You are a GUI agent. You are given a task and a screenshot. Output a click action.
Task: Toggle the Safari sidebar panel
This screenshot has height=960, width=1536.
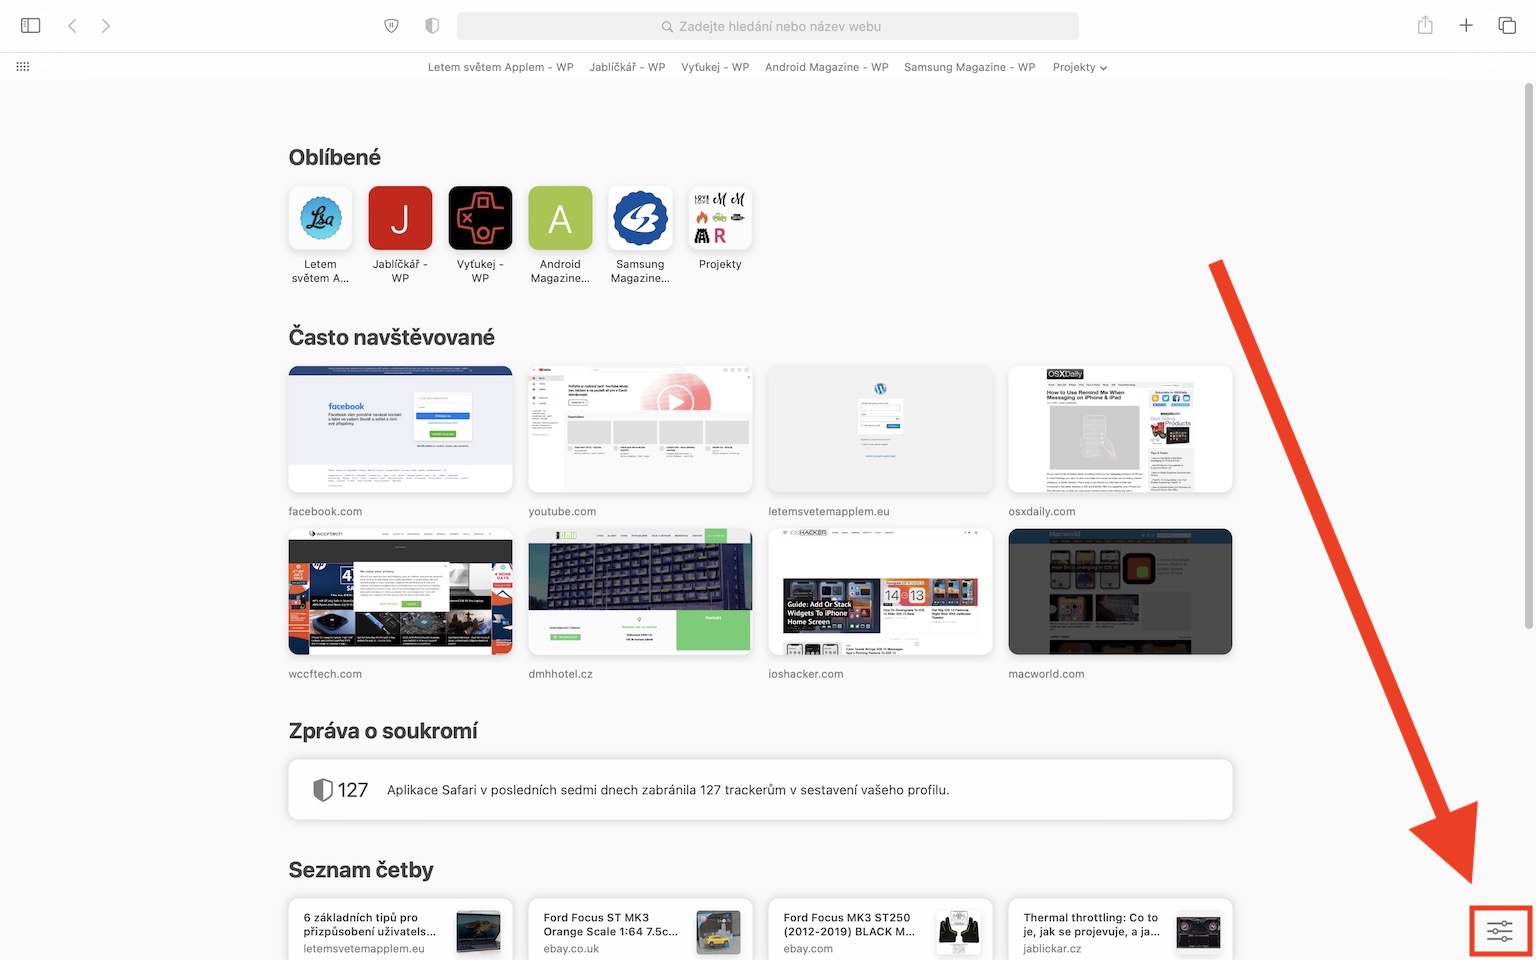point(31,26)
